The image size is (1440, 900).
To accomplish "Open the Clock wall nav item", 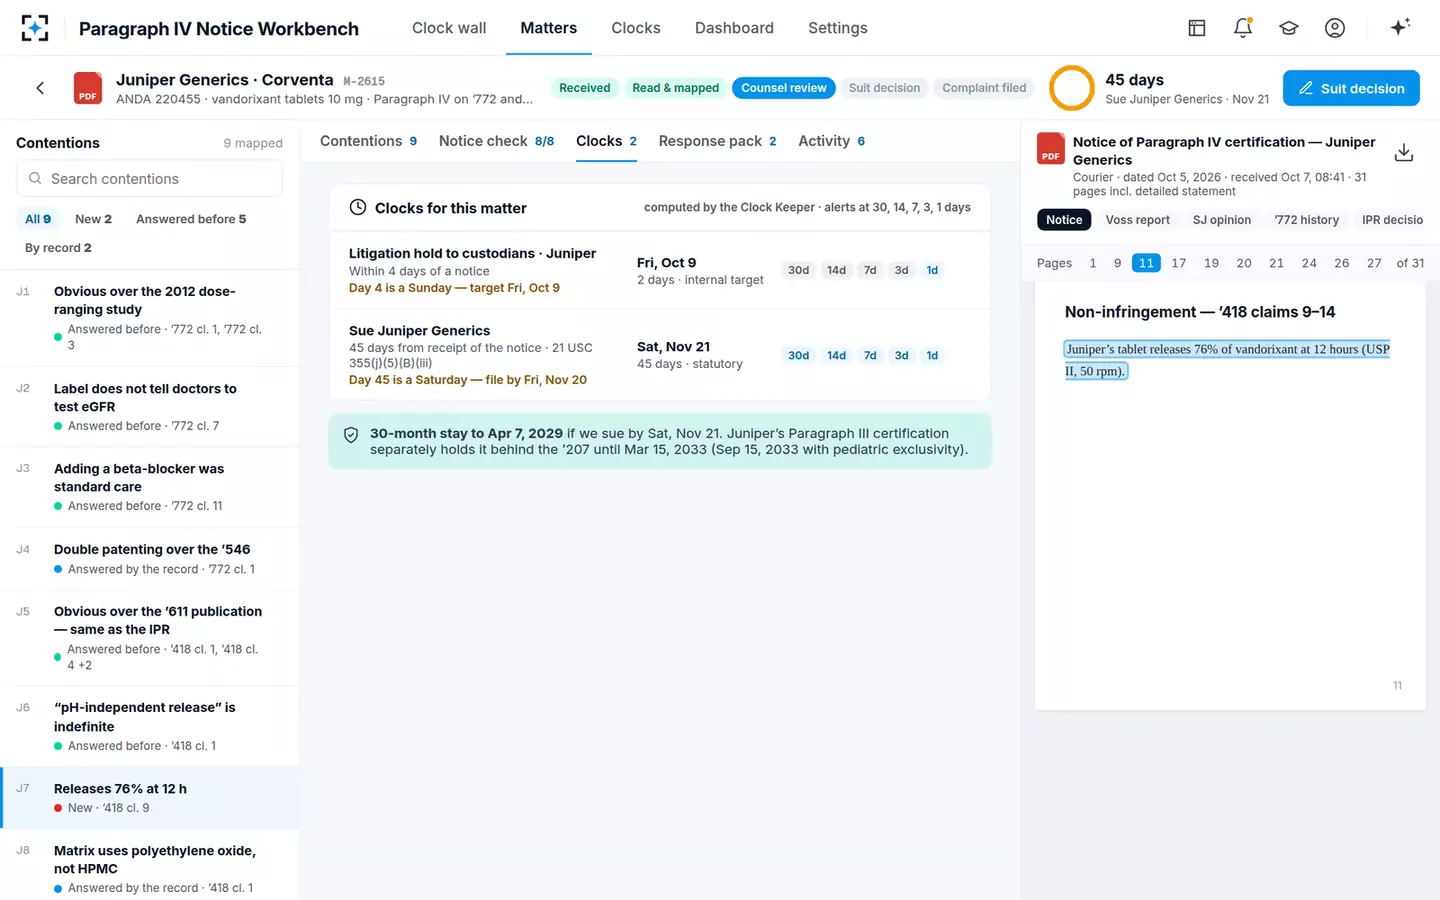I will point(449,28).
